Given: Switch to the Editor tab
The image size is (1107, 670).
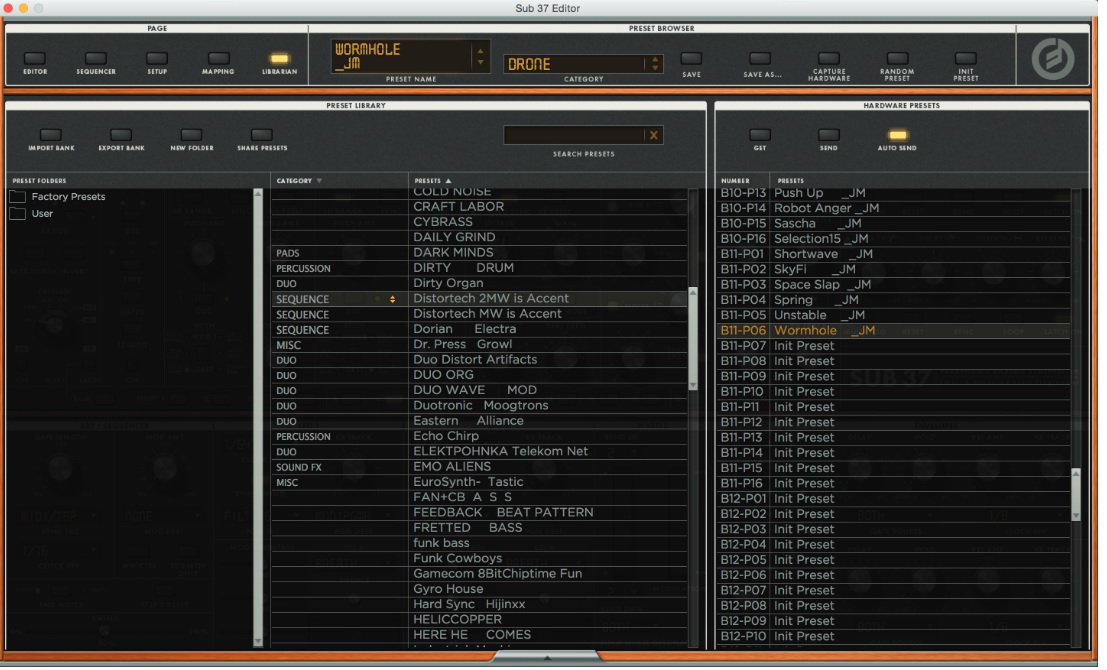Looking at the screenshot, I should click(36, 58).
